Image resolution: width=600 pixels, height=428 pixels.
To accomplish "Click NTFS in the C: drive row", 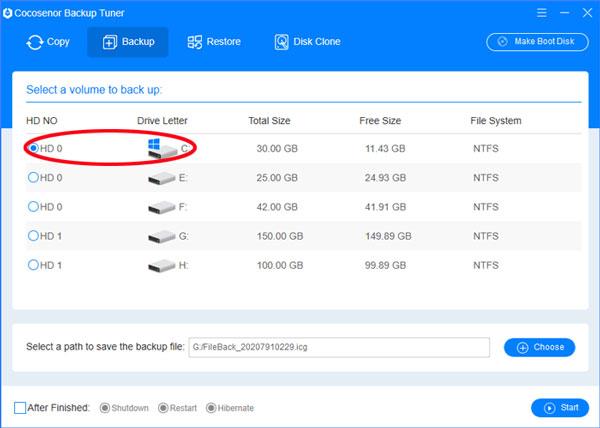I will click(486, 148).
